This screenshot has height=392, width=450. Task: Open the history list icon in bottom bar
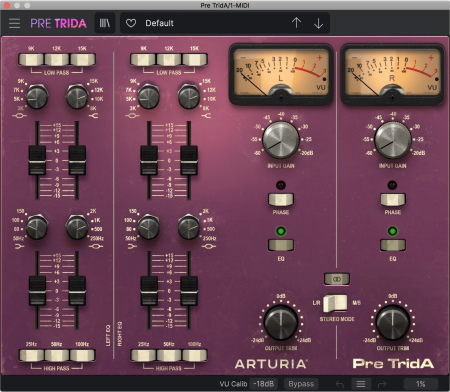[361, 384]
